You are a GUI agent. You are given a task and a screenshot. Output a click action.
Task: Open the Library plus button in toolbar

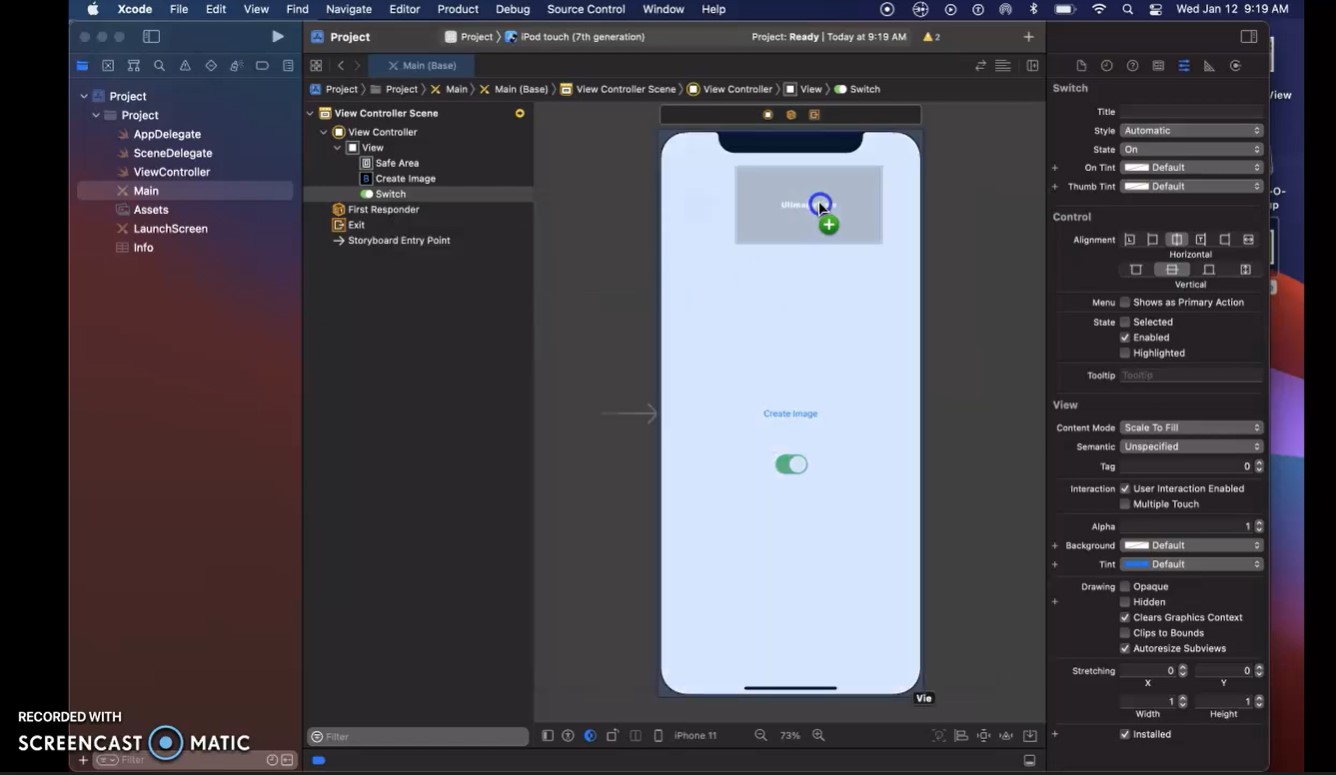[1028, 37]
